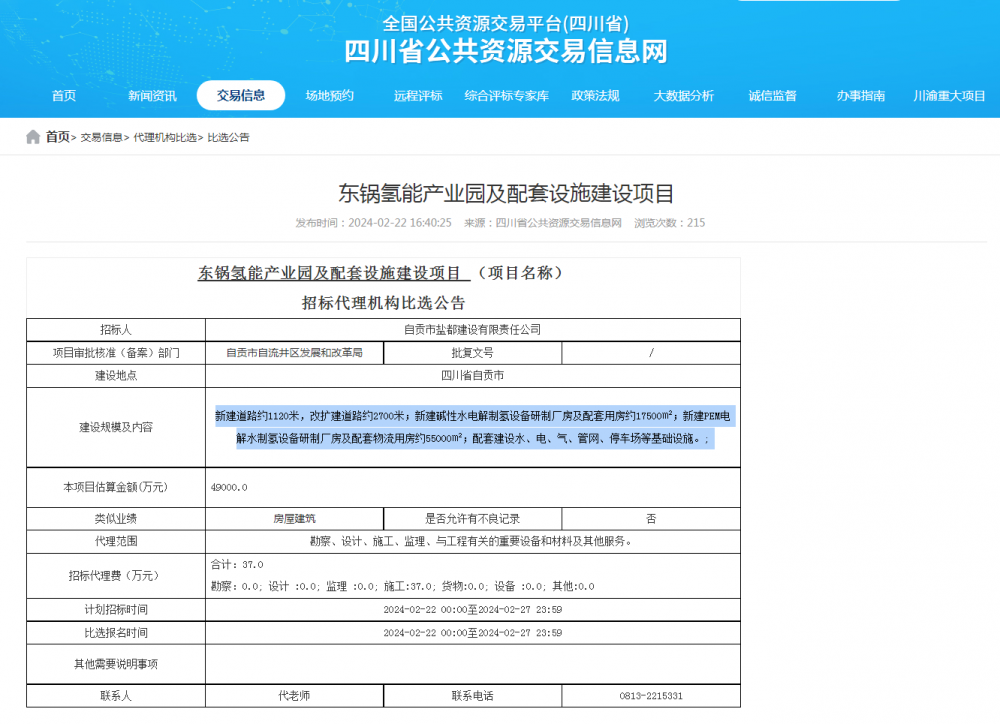
Task: Click the 类似业绩 label cell
Action: click(116, 519)
